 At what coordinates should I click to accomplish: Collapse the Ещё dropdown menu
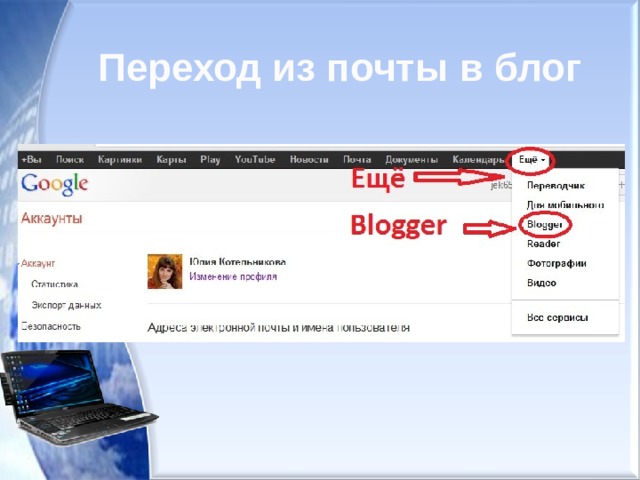pyautogui.click(x=532, y=160)
